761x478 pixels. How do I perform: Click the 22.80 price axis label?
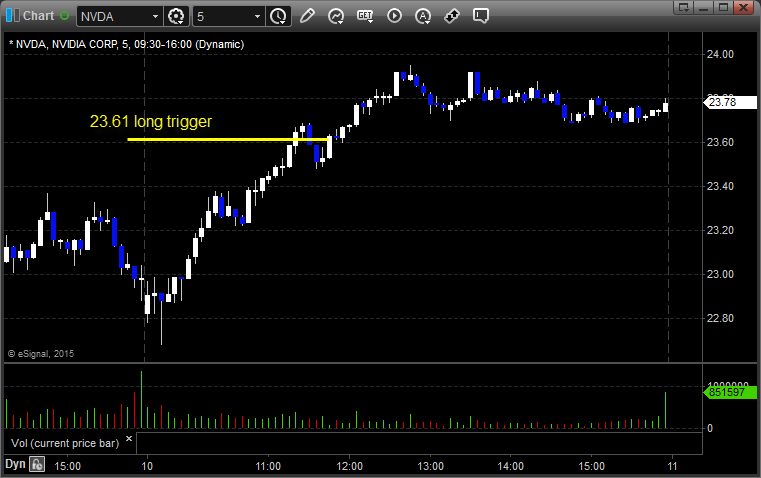click(720, 318)
